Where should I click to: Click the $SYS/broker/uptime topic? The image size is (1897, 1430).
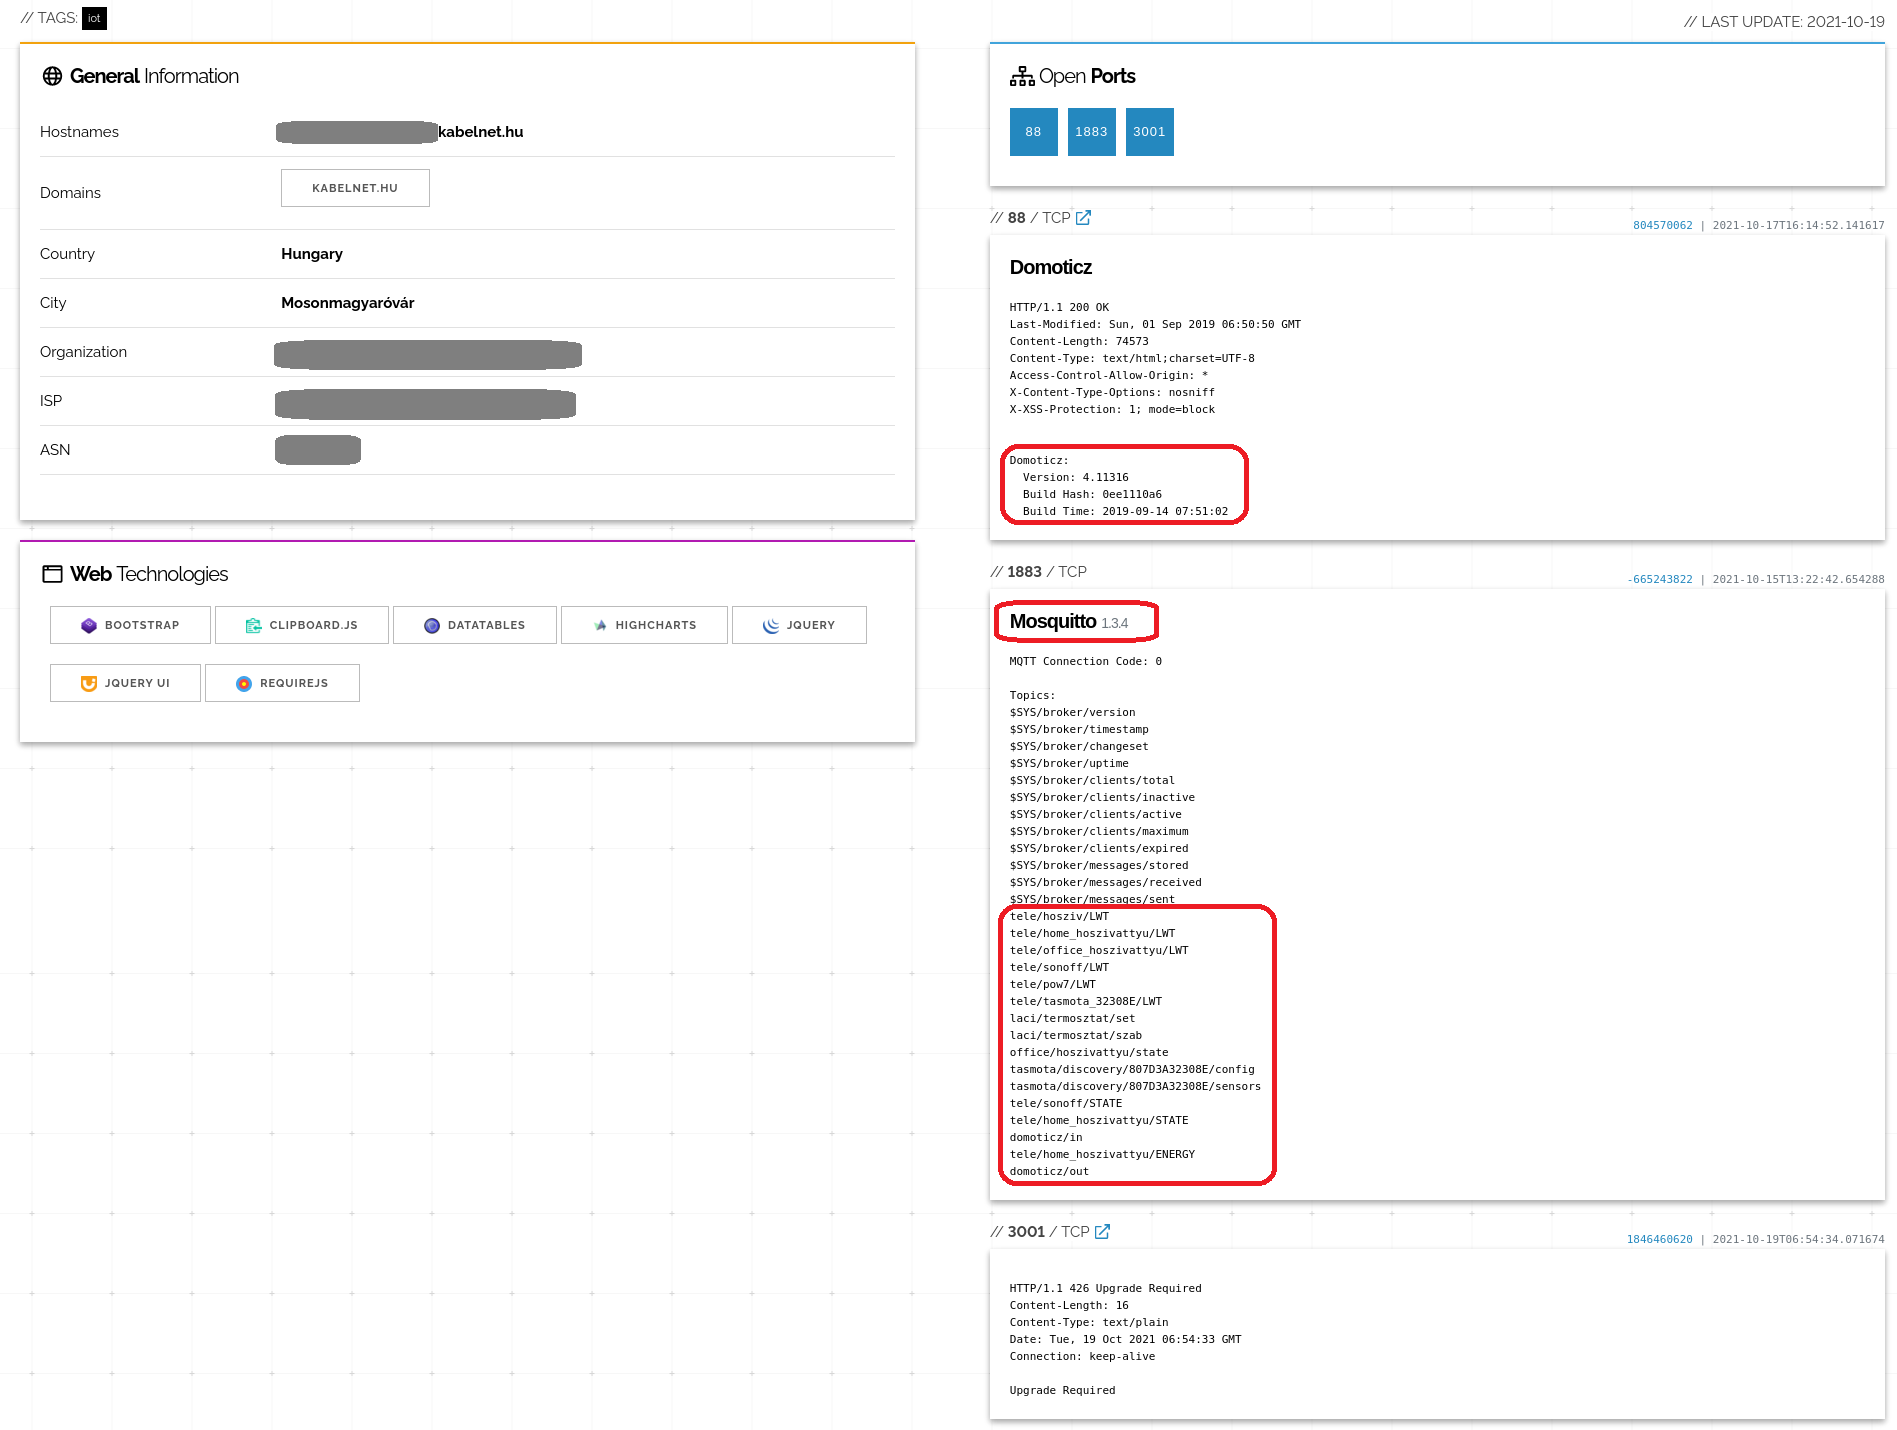(x=1069, y=763)
